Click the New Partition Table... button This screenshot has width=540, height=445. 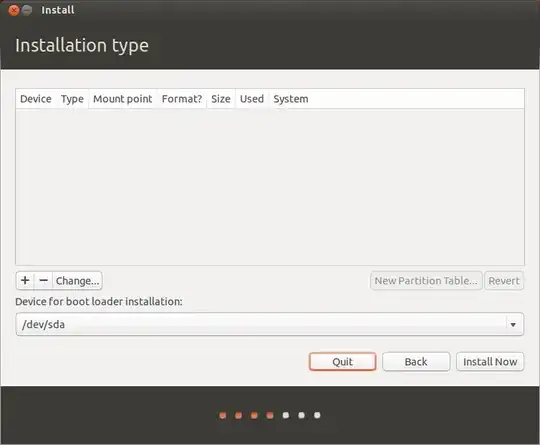coord(426,281)
